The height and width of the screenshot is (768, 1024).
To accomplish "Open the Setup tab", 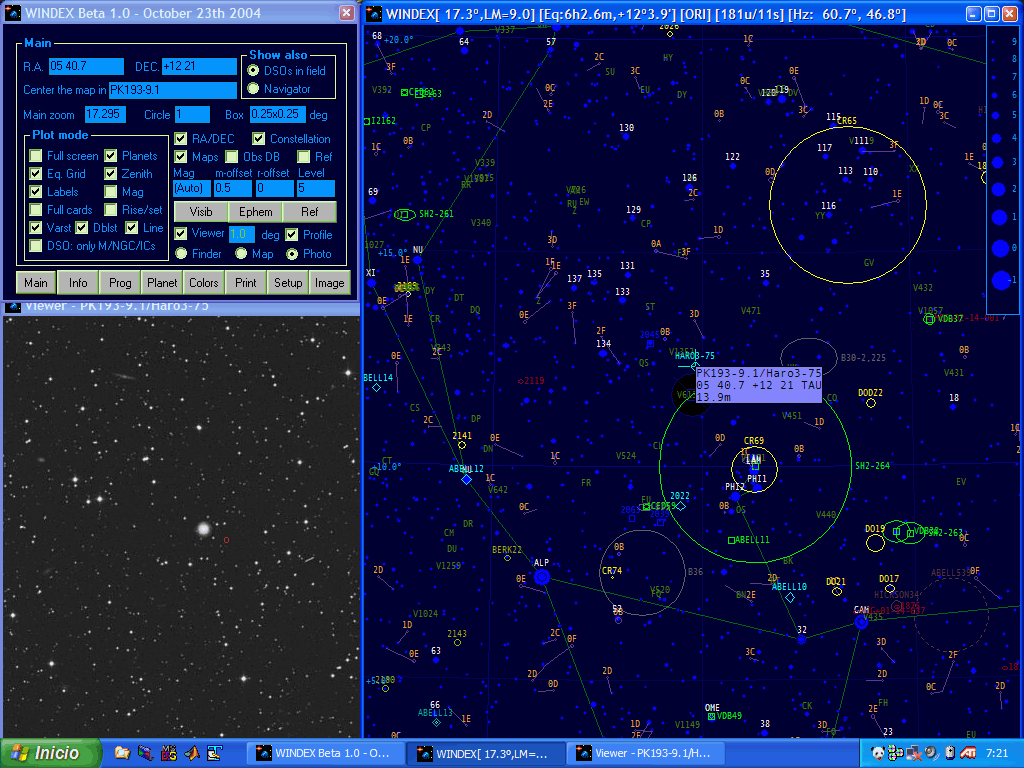I will [288, 283].
